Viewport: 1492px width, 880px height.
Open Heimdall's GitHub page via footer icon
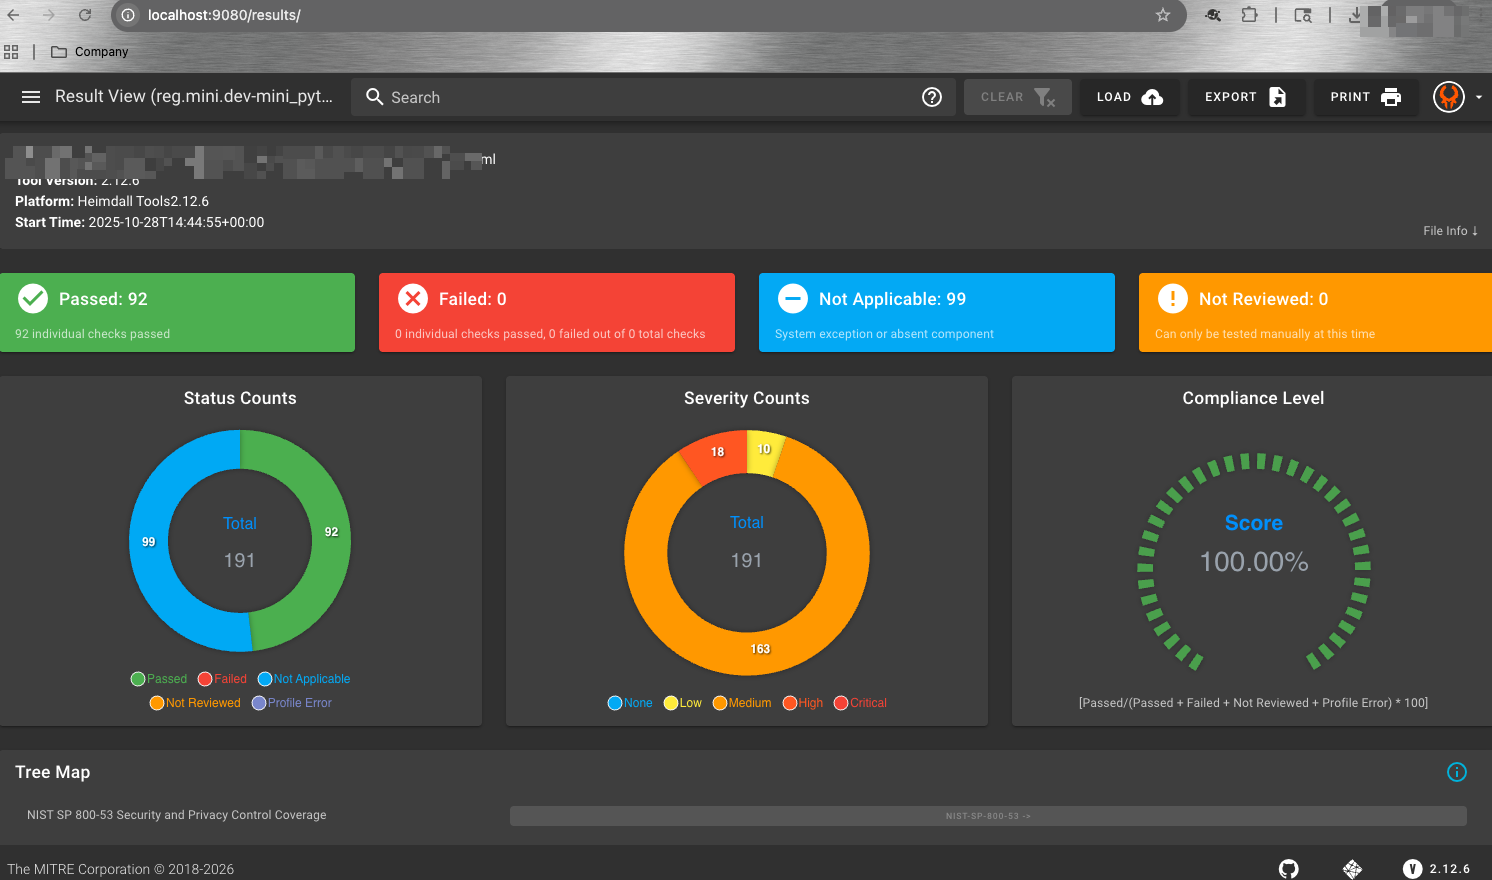[1288, 868]
